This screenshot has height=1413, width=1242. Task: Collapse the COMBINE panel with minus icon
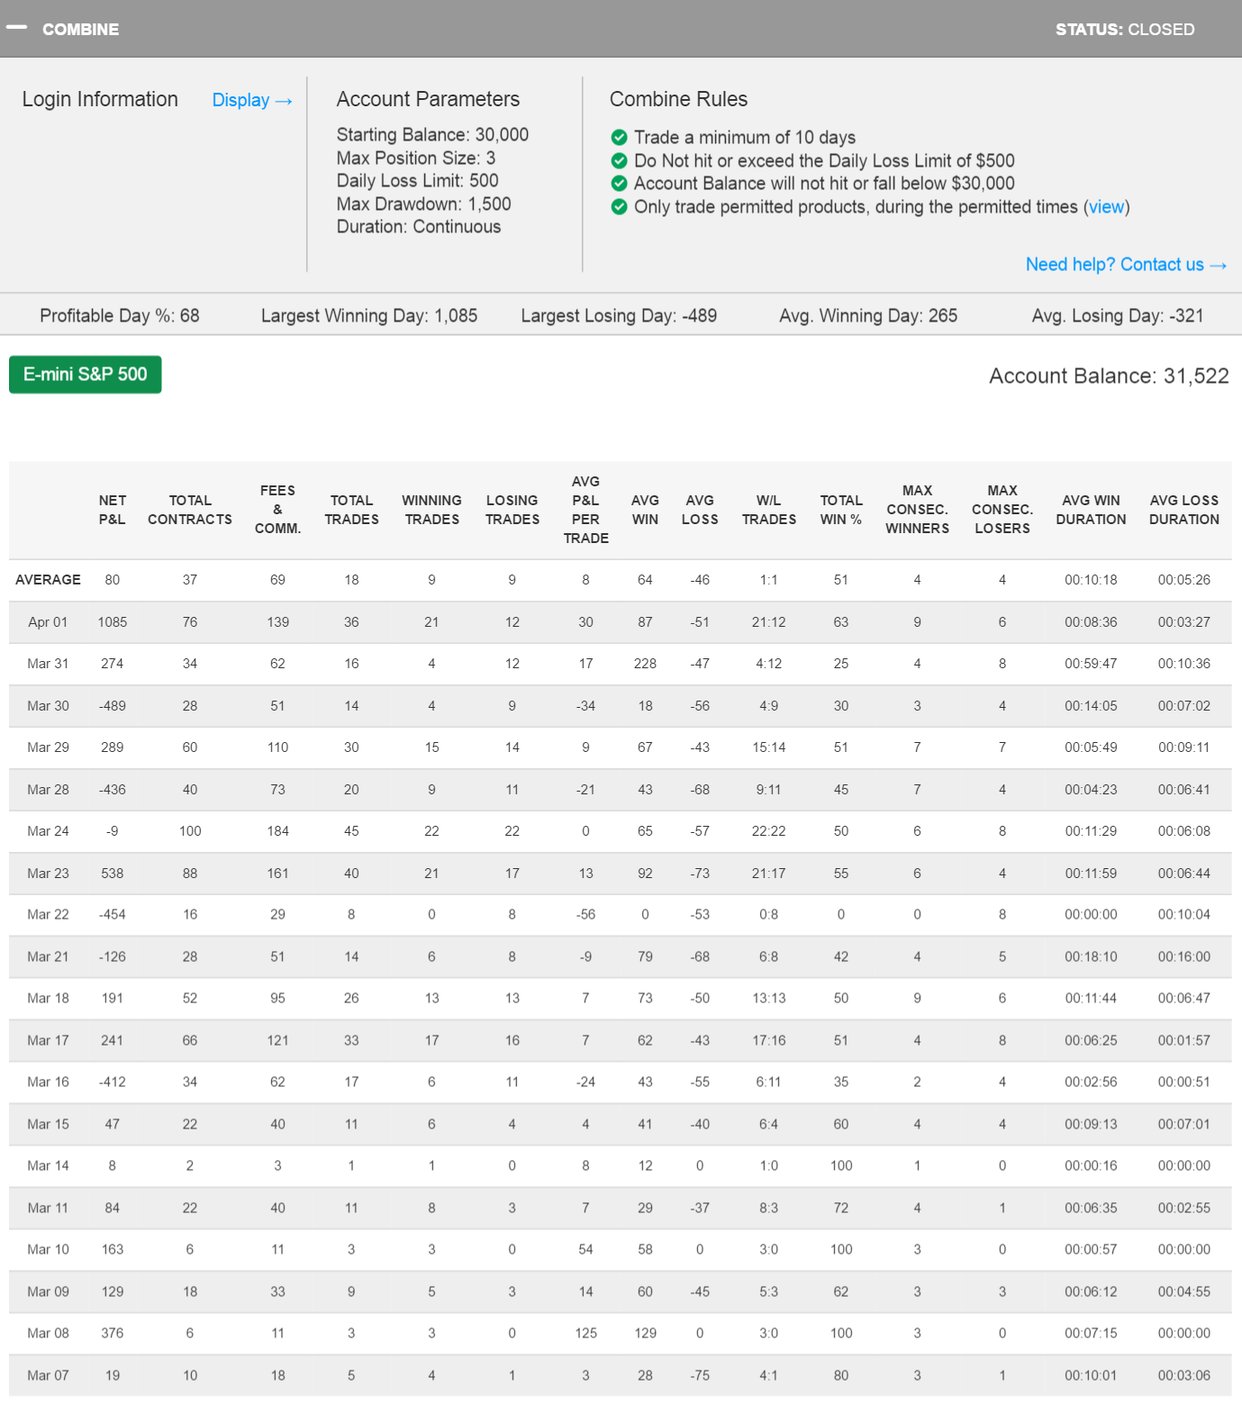[17, 28]
